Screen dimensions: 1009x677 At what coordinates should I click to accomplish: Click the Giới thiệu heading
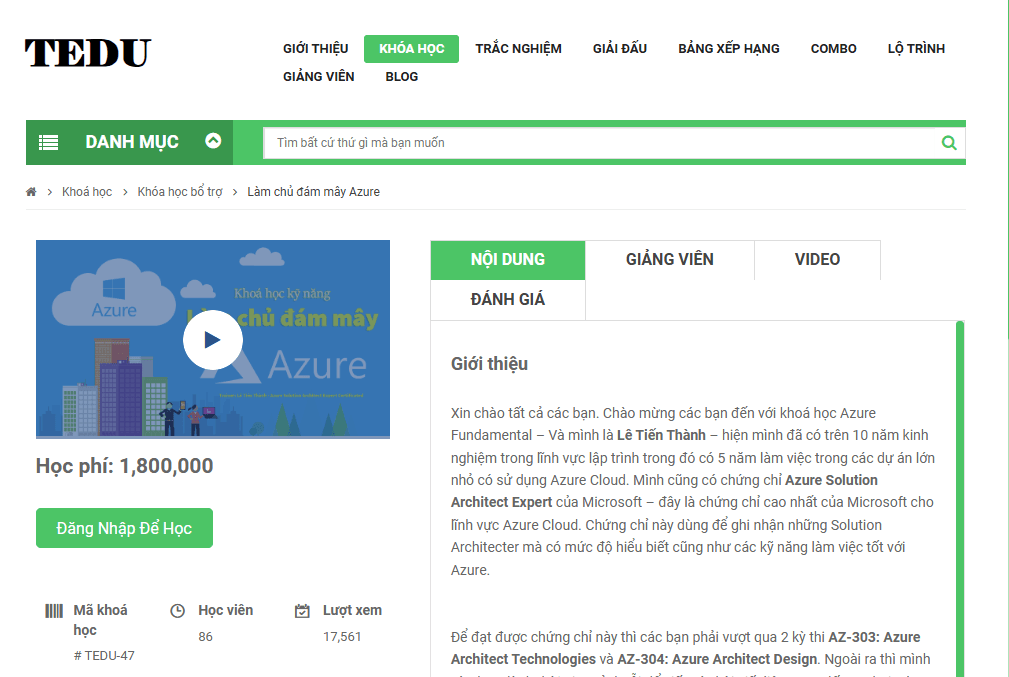pyautogui.click(x=489, y=364)
